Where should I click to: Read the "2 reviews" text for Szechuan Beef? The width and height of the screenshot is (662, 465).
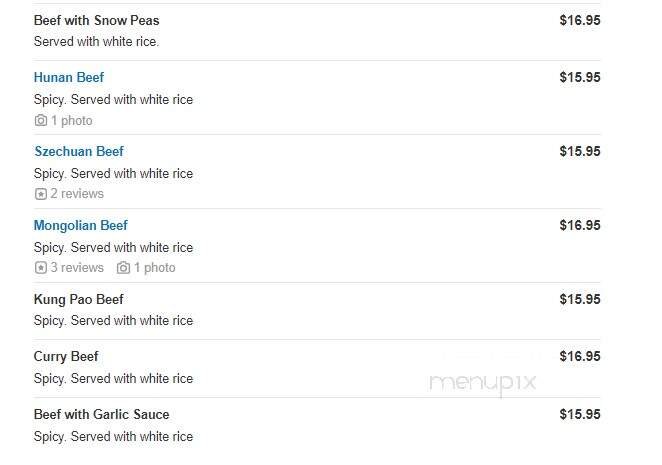click(77, 194)
